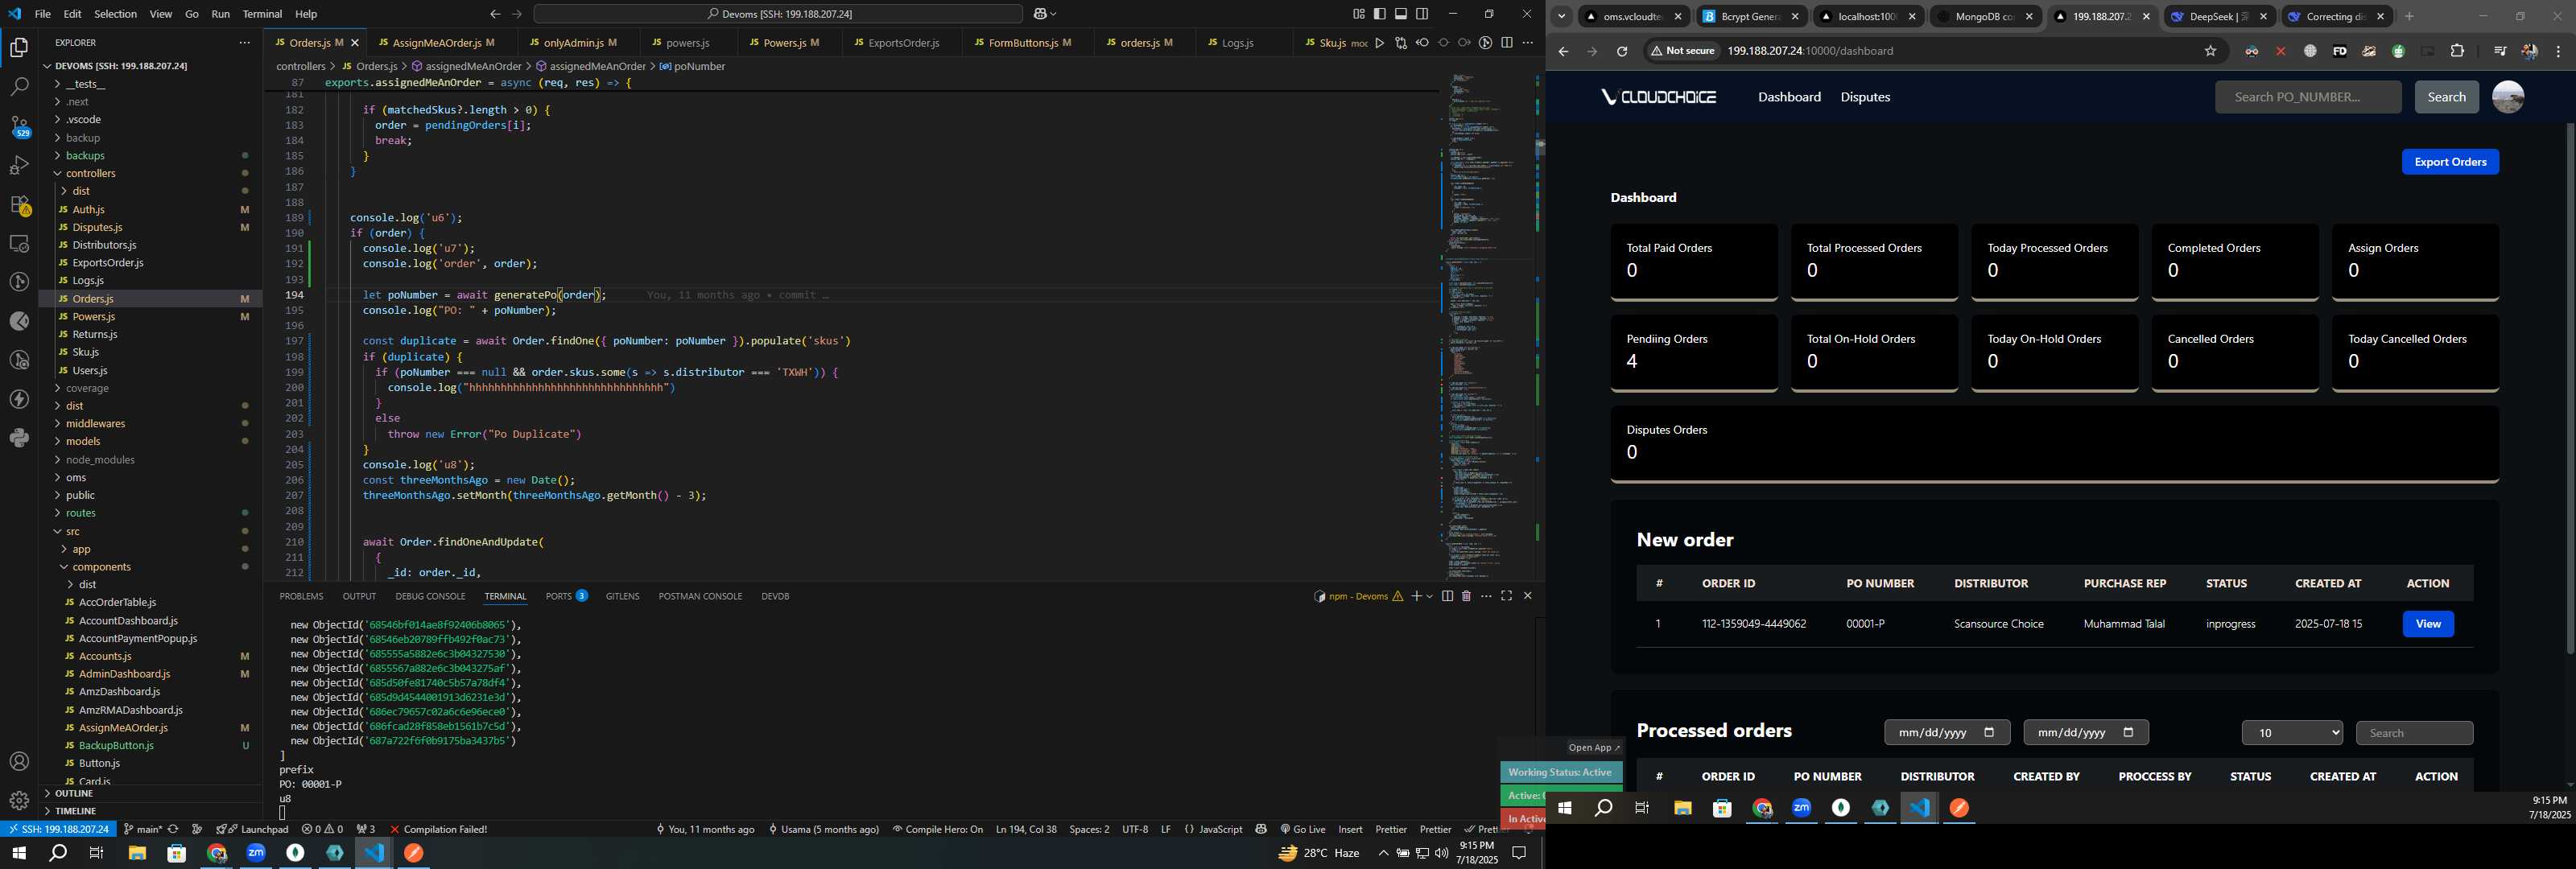Open the Dashboard link in the navbar
The image size is (2576, 869).
(x=1789, y=97)
